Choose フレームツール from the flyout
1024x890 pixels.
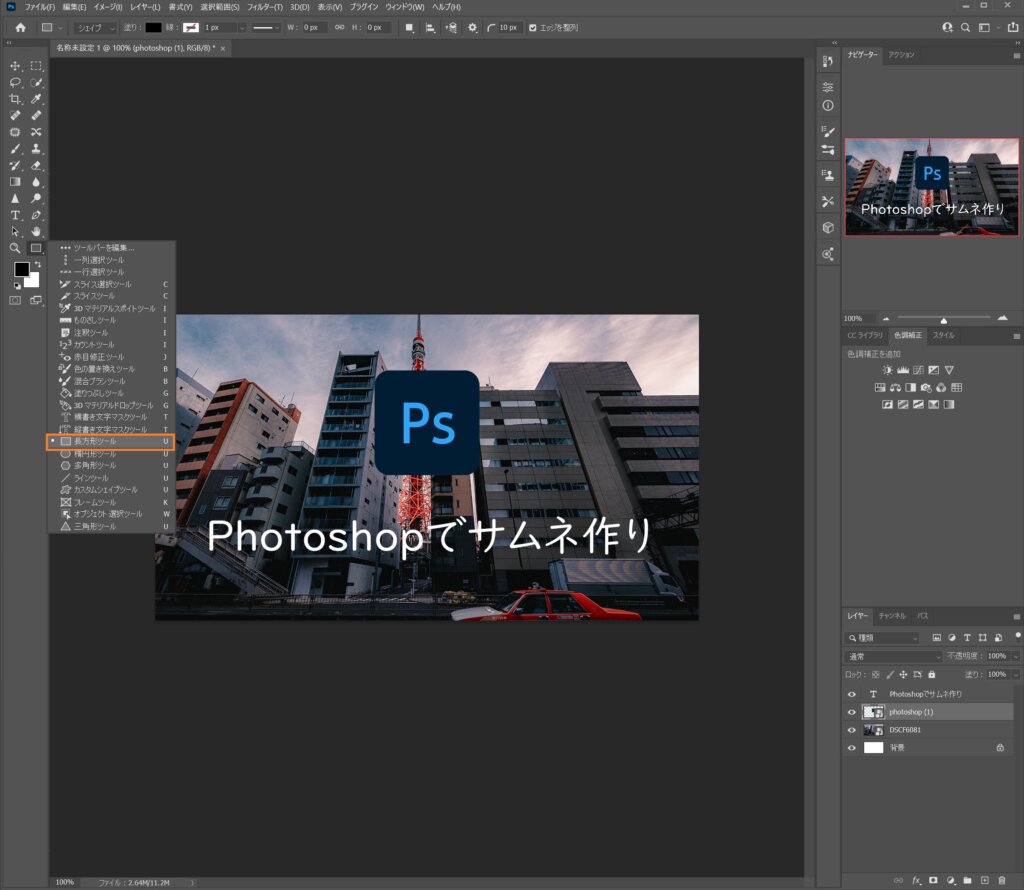[x=111, y=502]
